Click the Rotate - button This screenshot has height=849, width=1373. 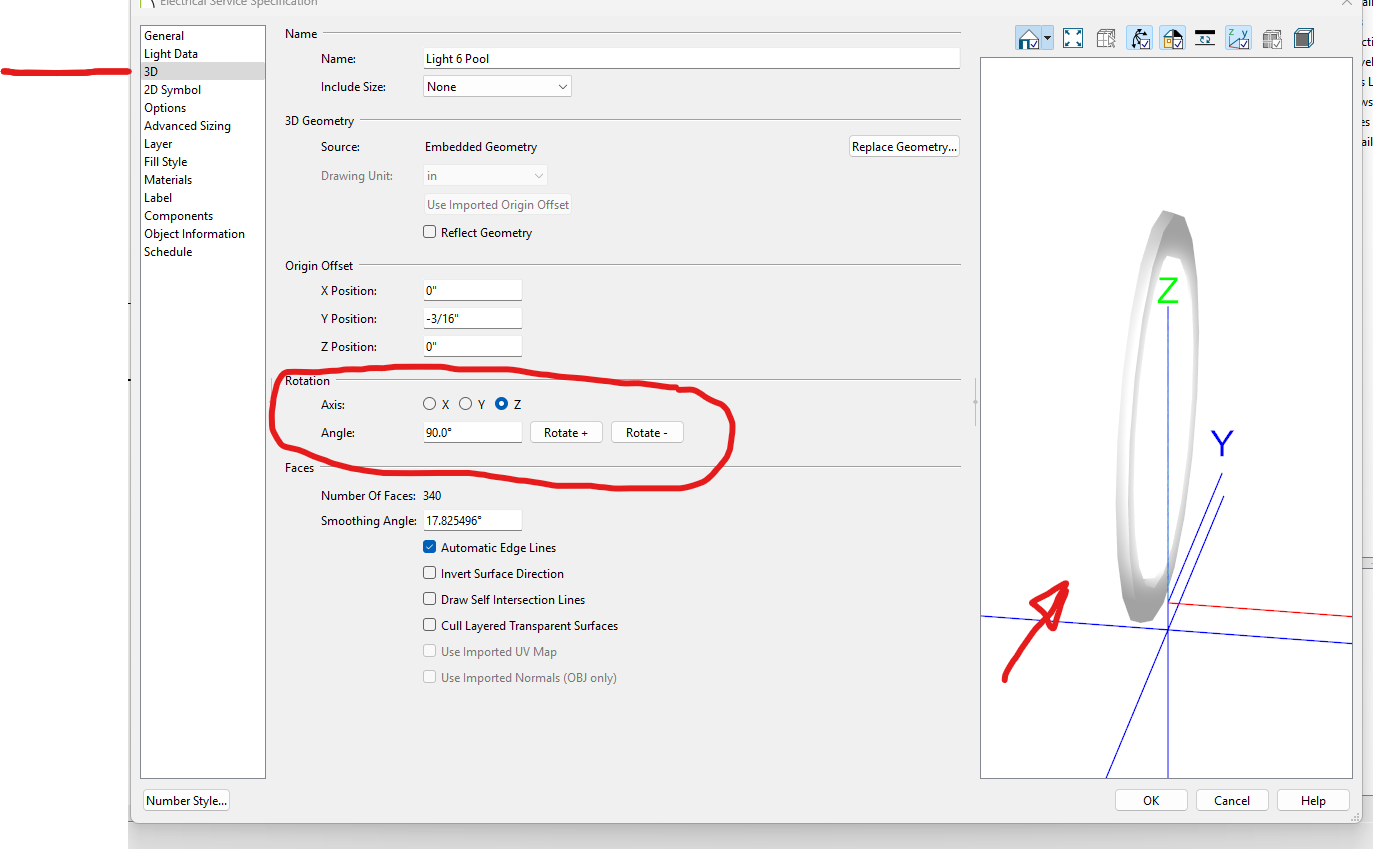pyautogui.click(x=647, y=432)
